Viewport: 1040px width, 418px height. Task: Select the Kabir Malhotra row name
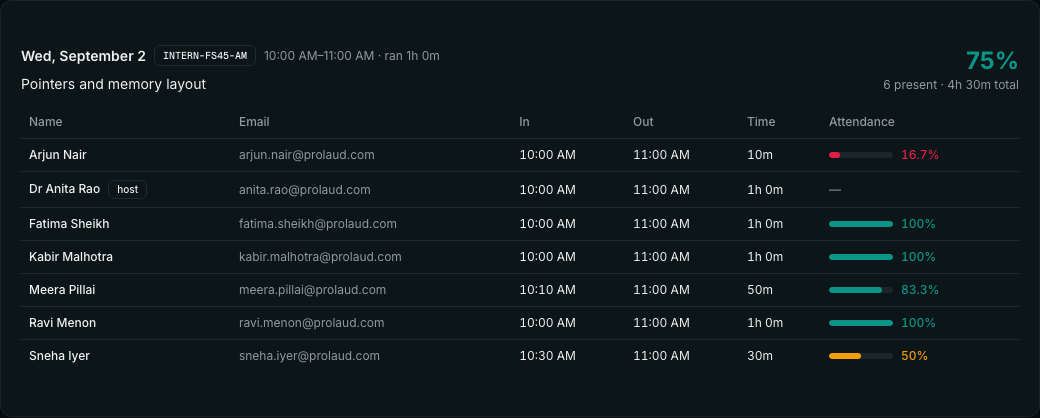point(71,257)
